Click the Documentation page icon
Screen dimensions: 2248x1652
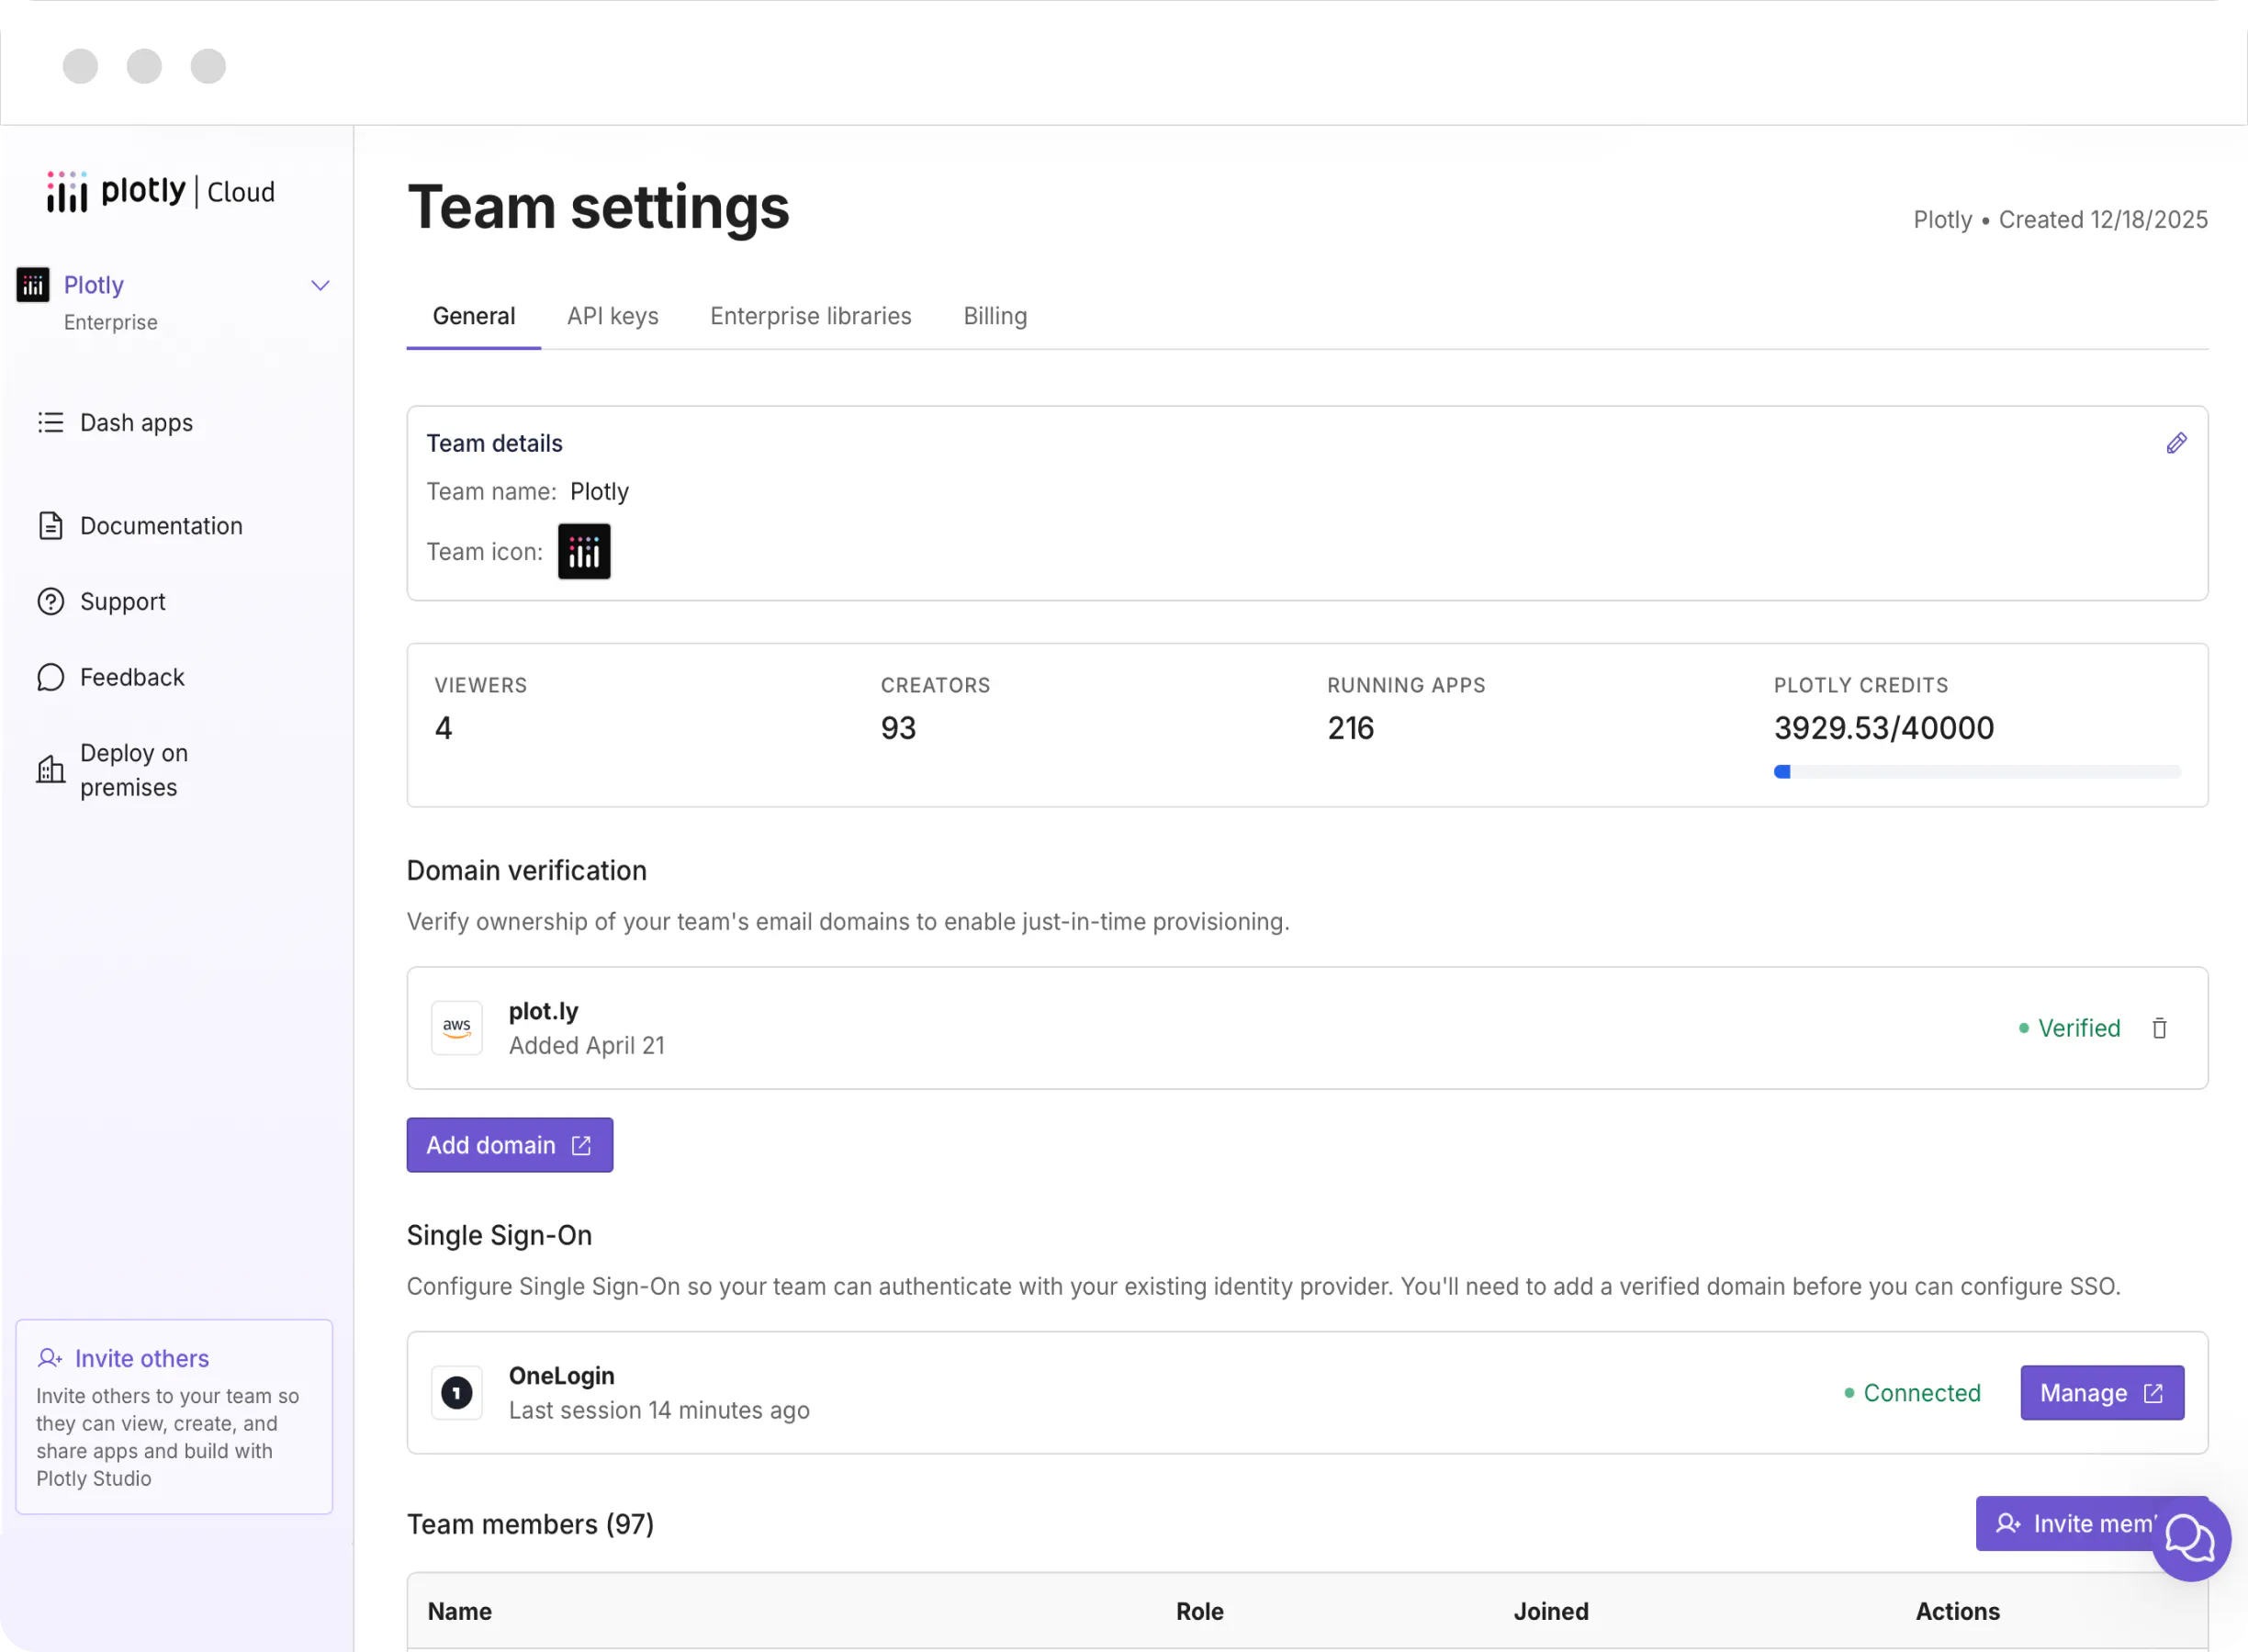click(51, 526)
